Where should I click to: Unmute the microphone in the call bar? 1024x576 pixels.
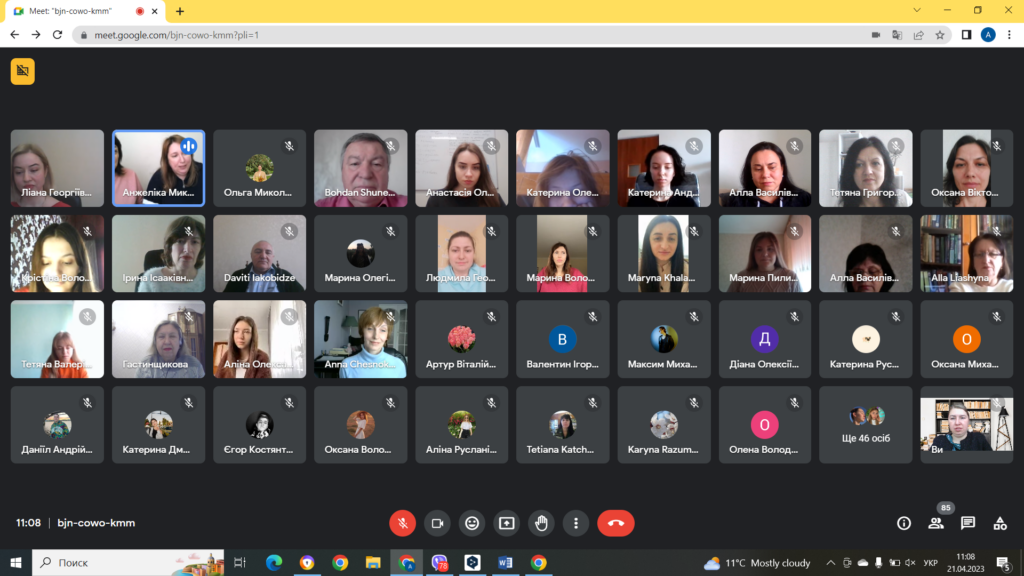coord(402,523)
